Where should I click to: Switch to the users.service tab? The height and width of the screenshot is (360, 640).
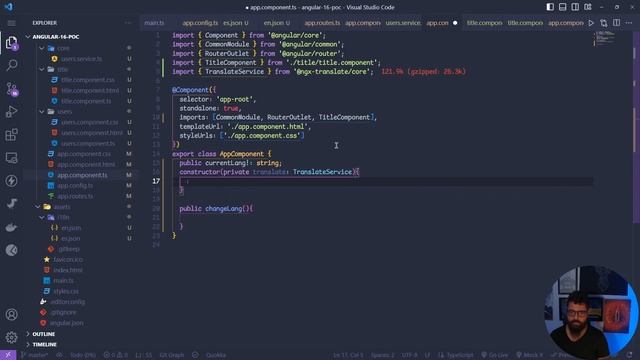[403, 23]
